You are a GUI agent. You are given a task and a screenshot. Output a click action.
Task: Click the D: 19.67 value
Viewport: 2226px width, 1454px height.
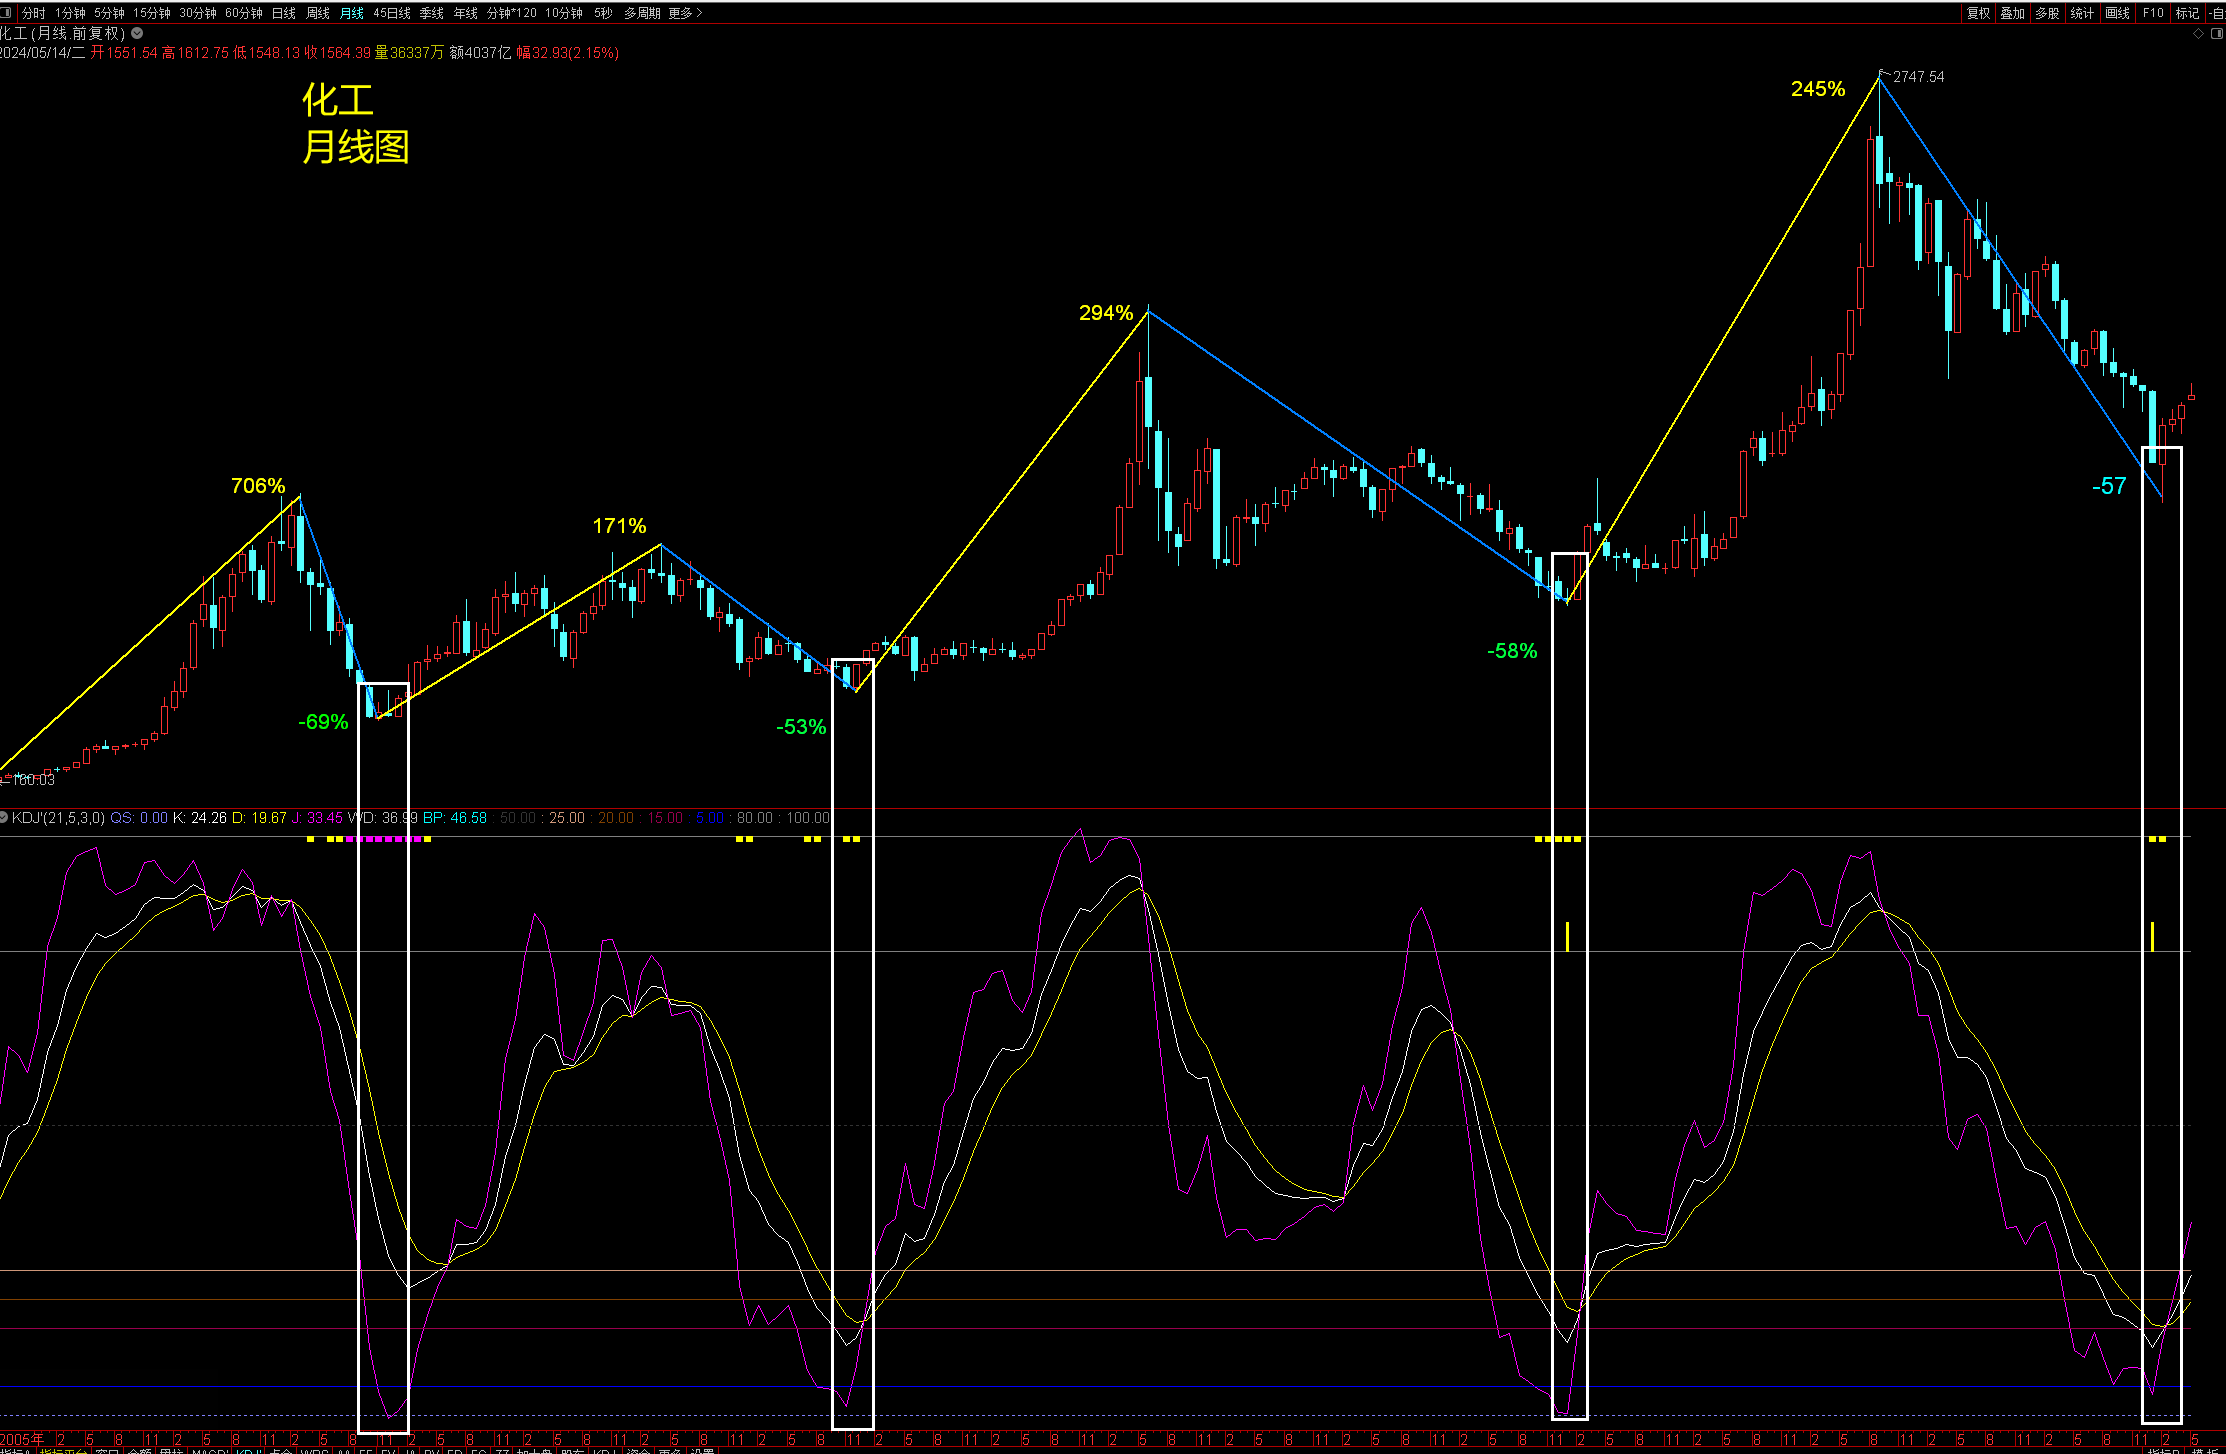pyautogui.click(x=259, y=818)
